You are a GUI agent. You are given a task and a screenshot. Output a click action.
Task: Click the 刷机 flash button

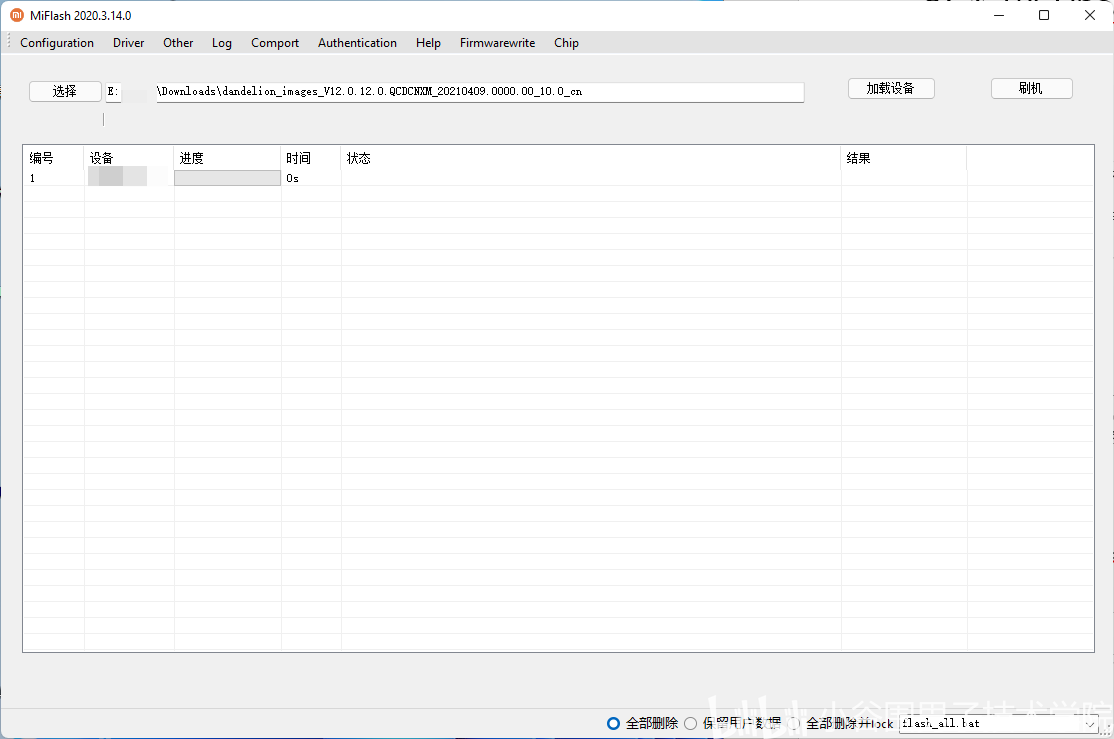(x=1032, y=88)
